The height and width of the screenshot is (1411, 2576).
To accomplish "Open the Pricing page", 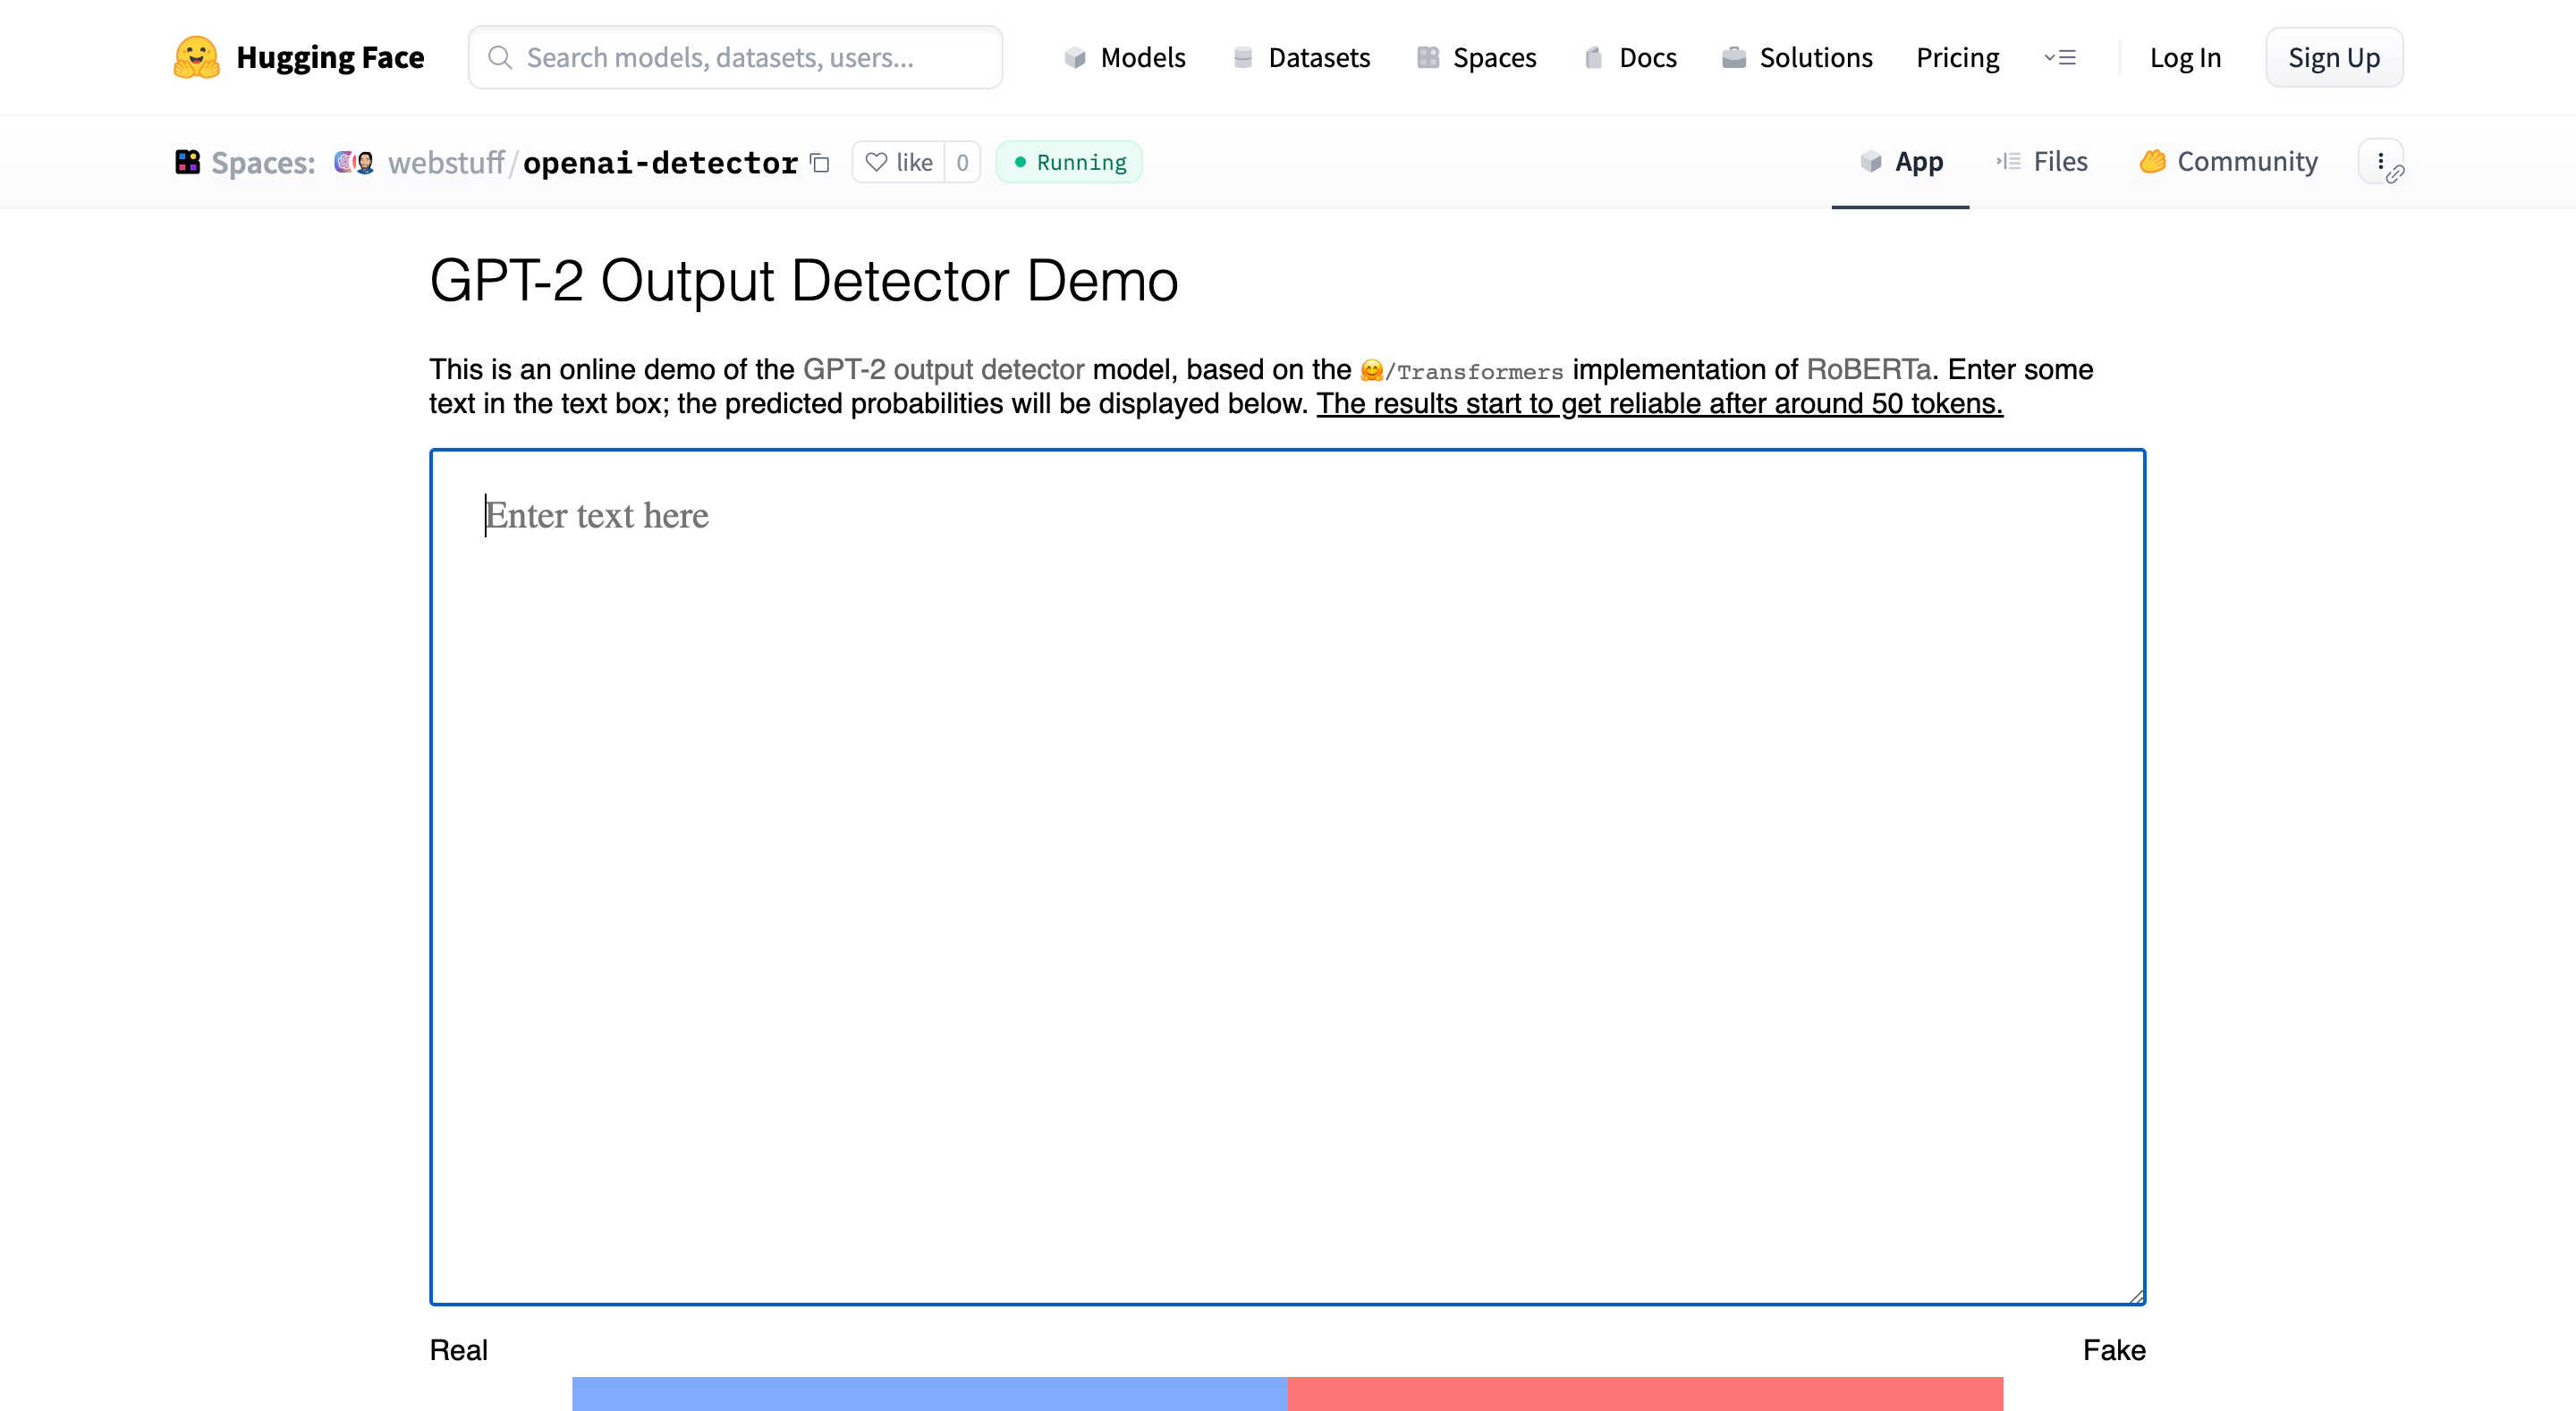I will point(1957,57).
